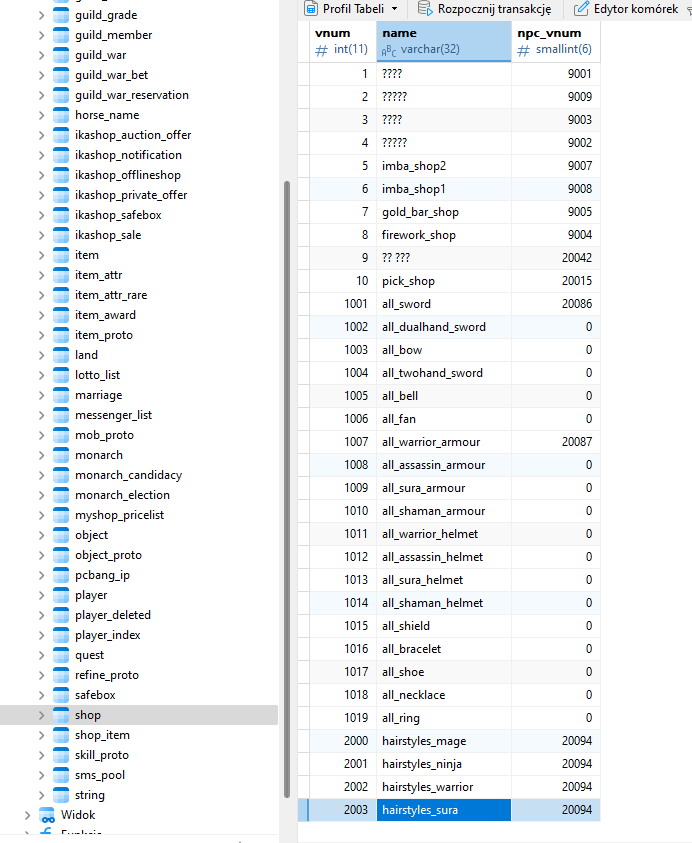The width and height of the screenshot is (692, 843).
Task: Select cell hairstyles_sura
Action: point(444,810)
